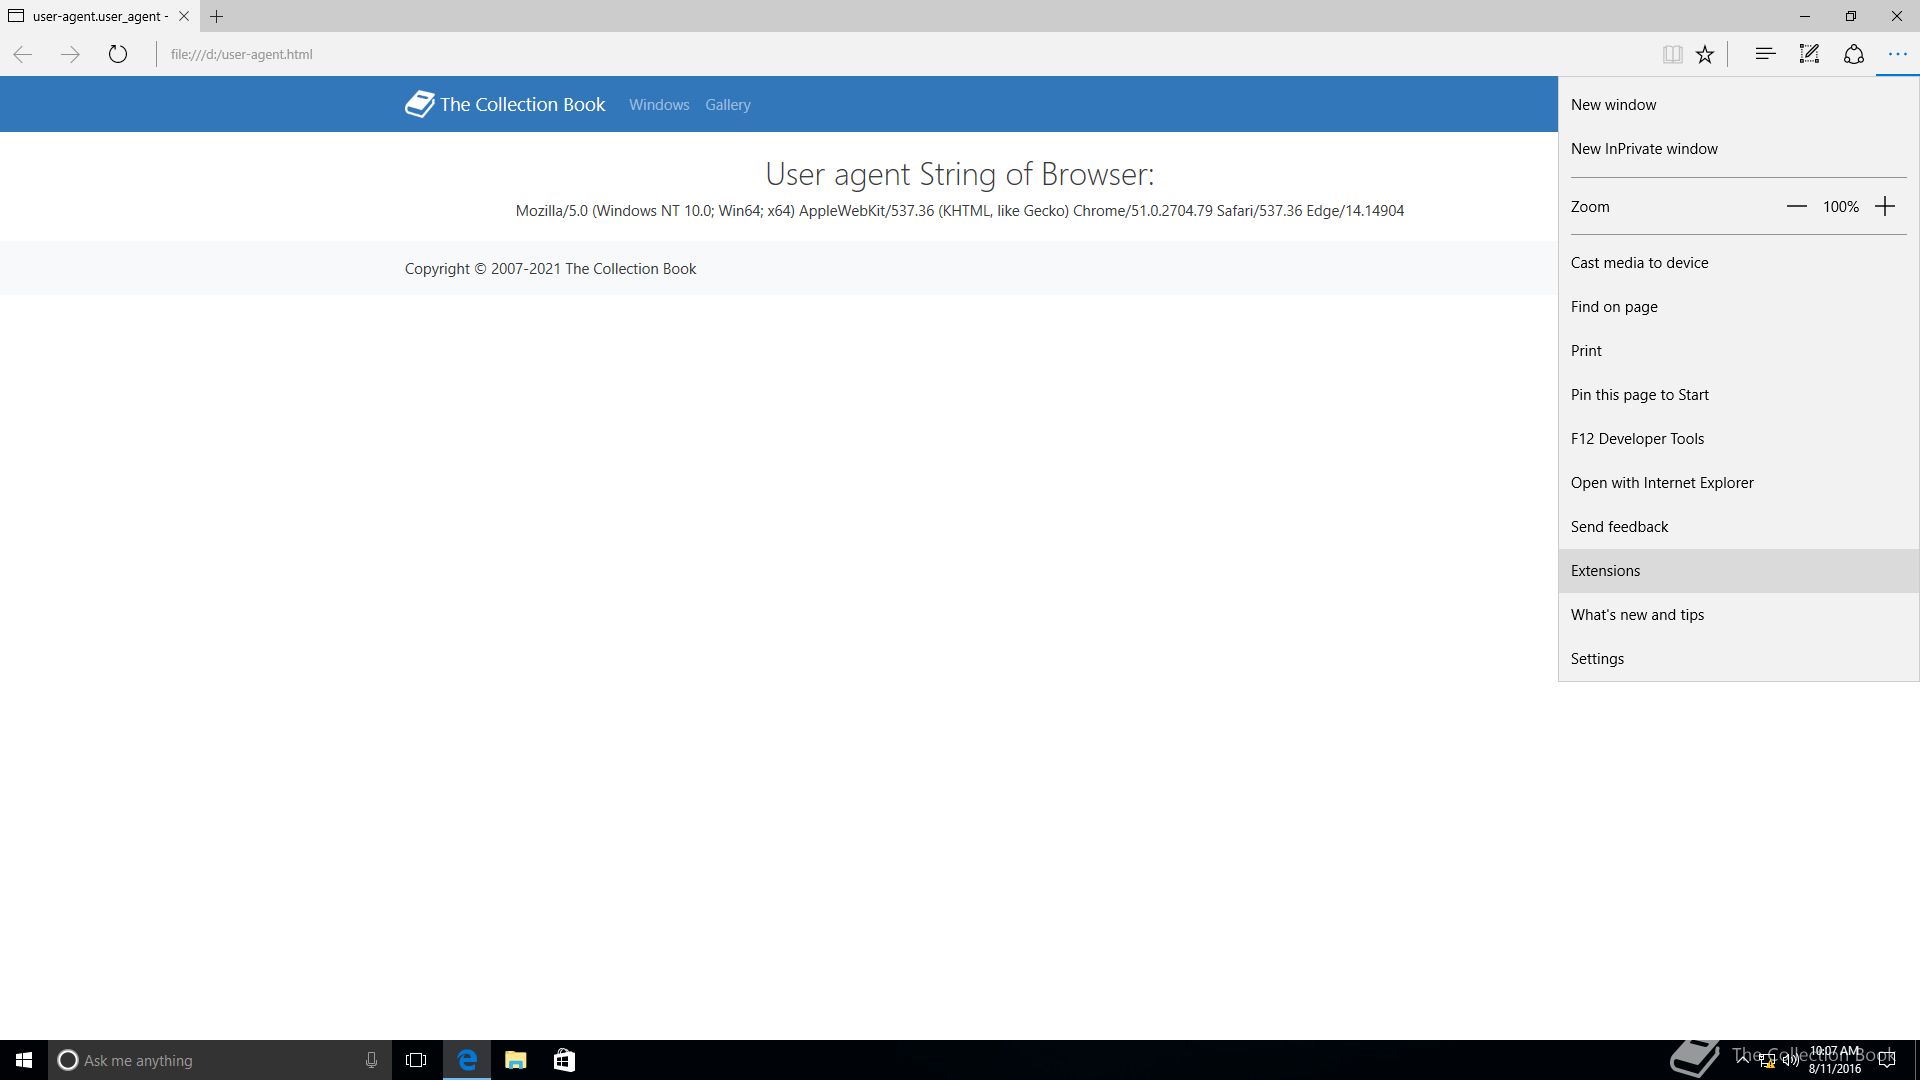Viewport: 1920px width, 1080px height.
Task: Choose Print from the menu
Action: (1738, 350)
